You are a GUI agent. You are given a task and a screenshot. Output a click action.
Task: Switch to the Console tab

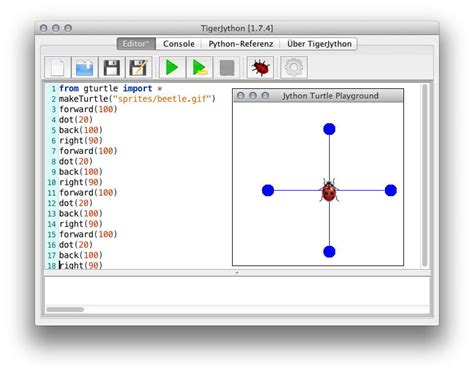coord(179,44)
